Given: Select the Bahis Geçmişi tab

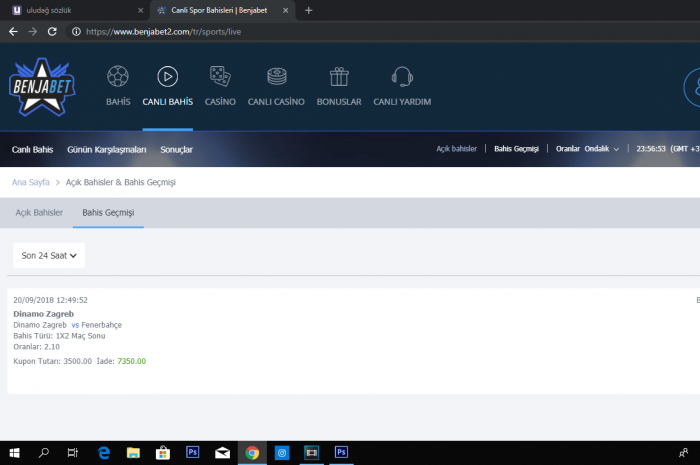Looking at the screenshot, I should tap(108, 213).
